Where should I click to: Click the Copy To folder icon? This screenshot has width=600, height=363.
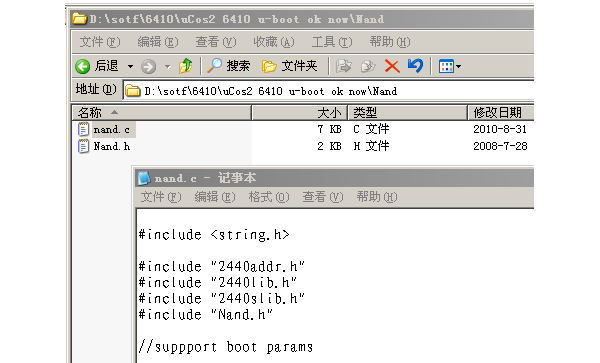point(368,66)
